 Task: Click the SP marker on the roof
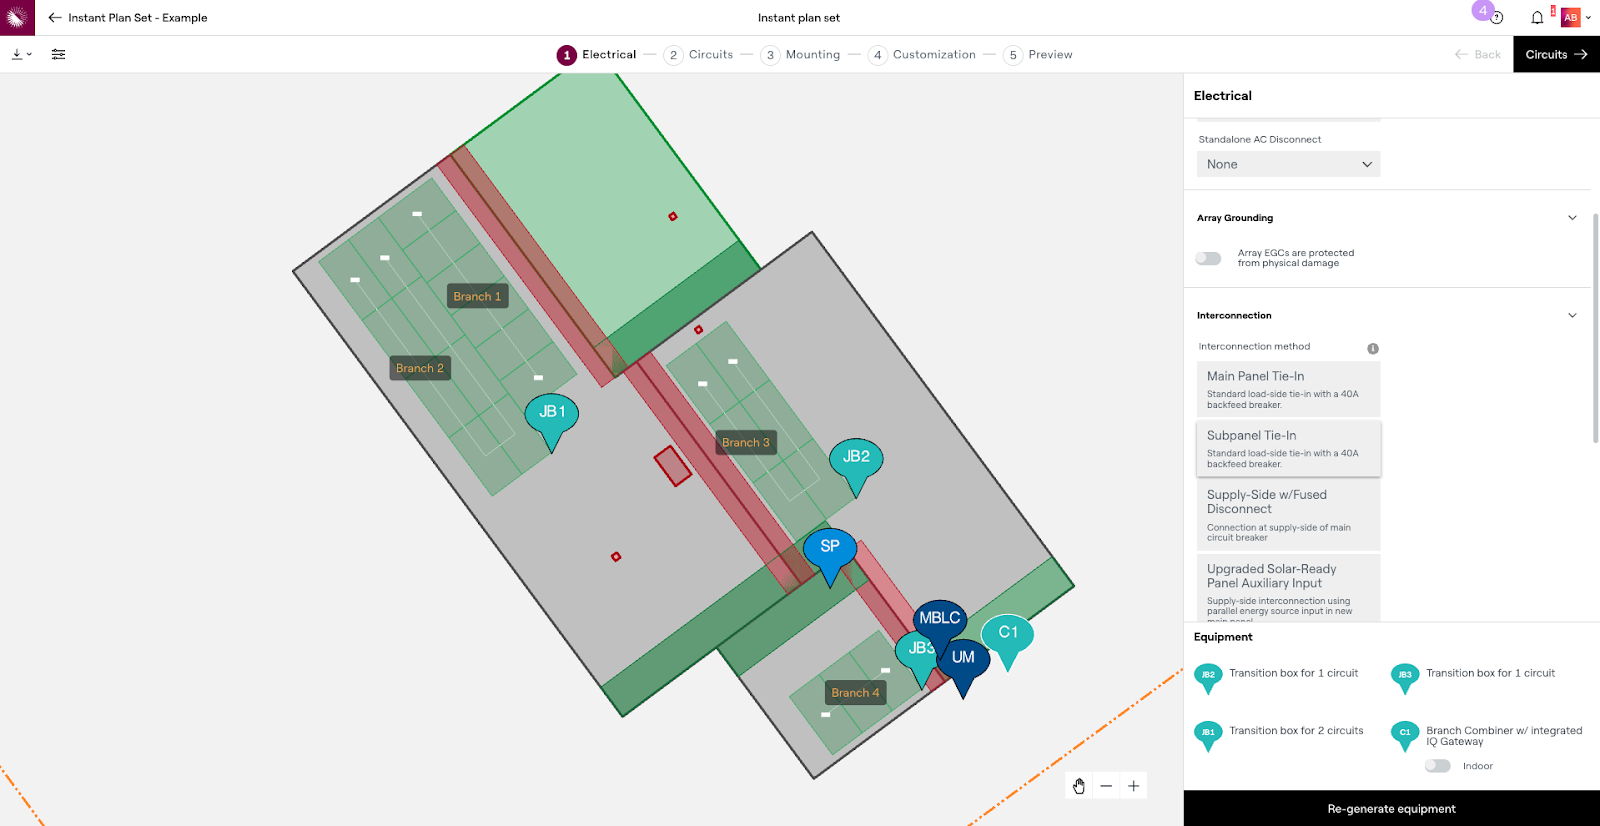(830, 548)
